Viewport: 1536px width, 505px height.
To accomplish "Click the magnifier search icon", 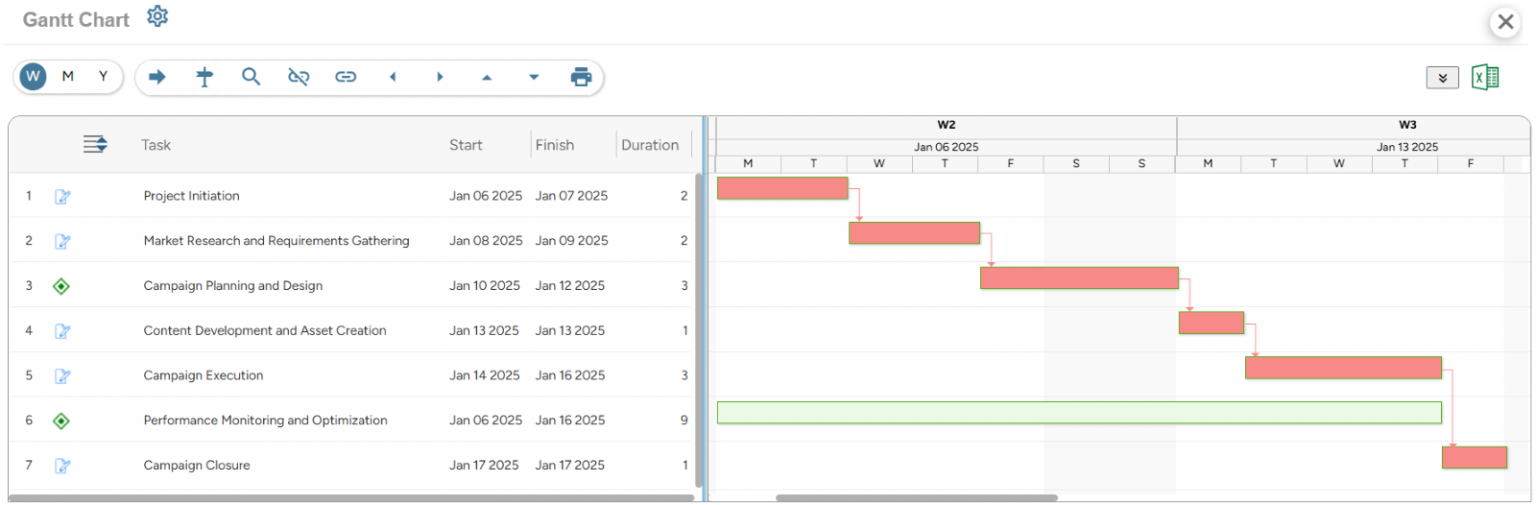I will [x=251, y=77].
